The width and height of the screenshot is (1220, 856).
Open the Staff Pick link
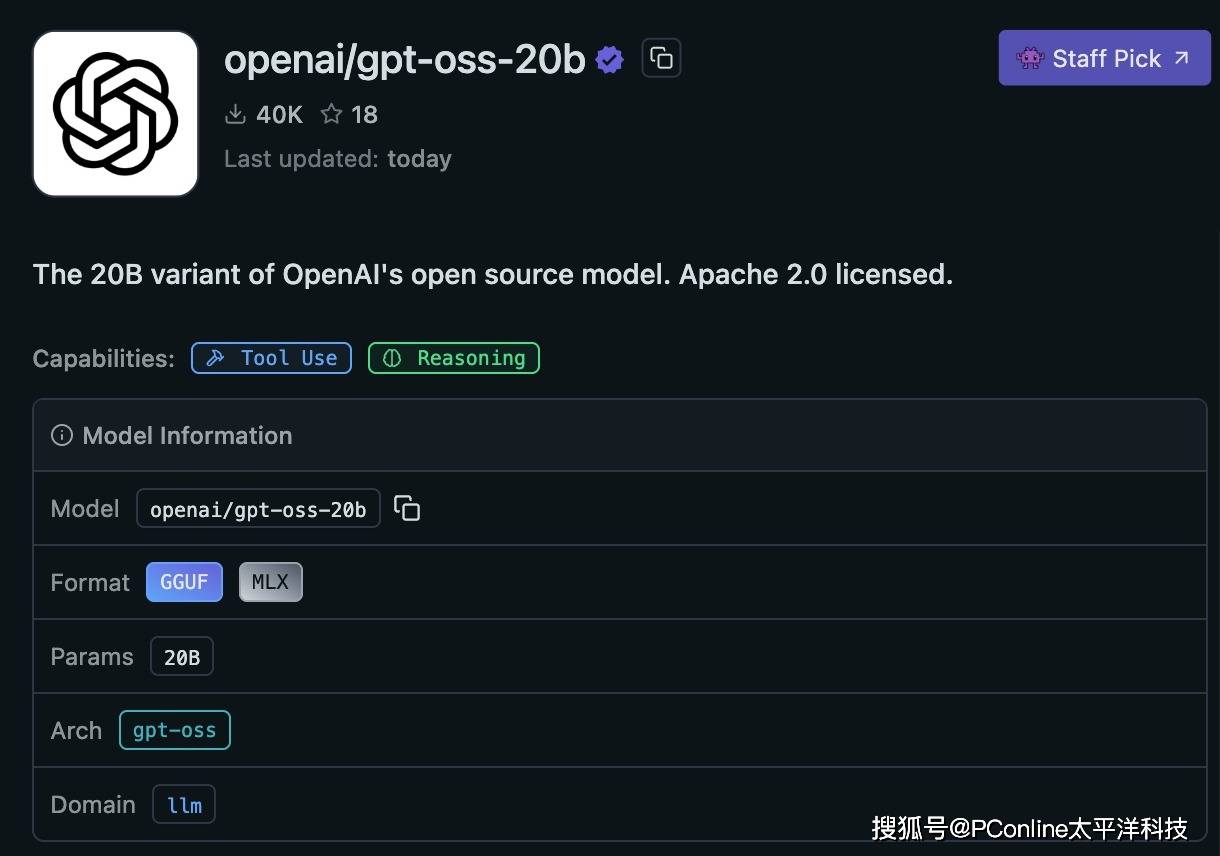tap(1104, 58)
